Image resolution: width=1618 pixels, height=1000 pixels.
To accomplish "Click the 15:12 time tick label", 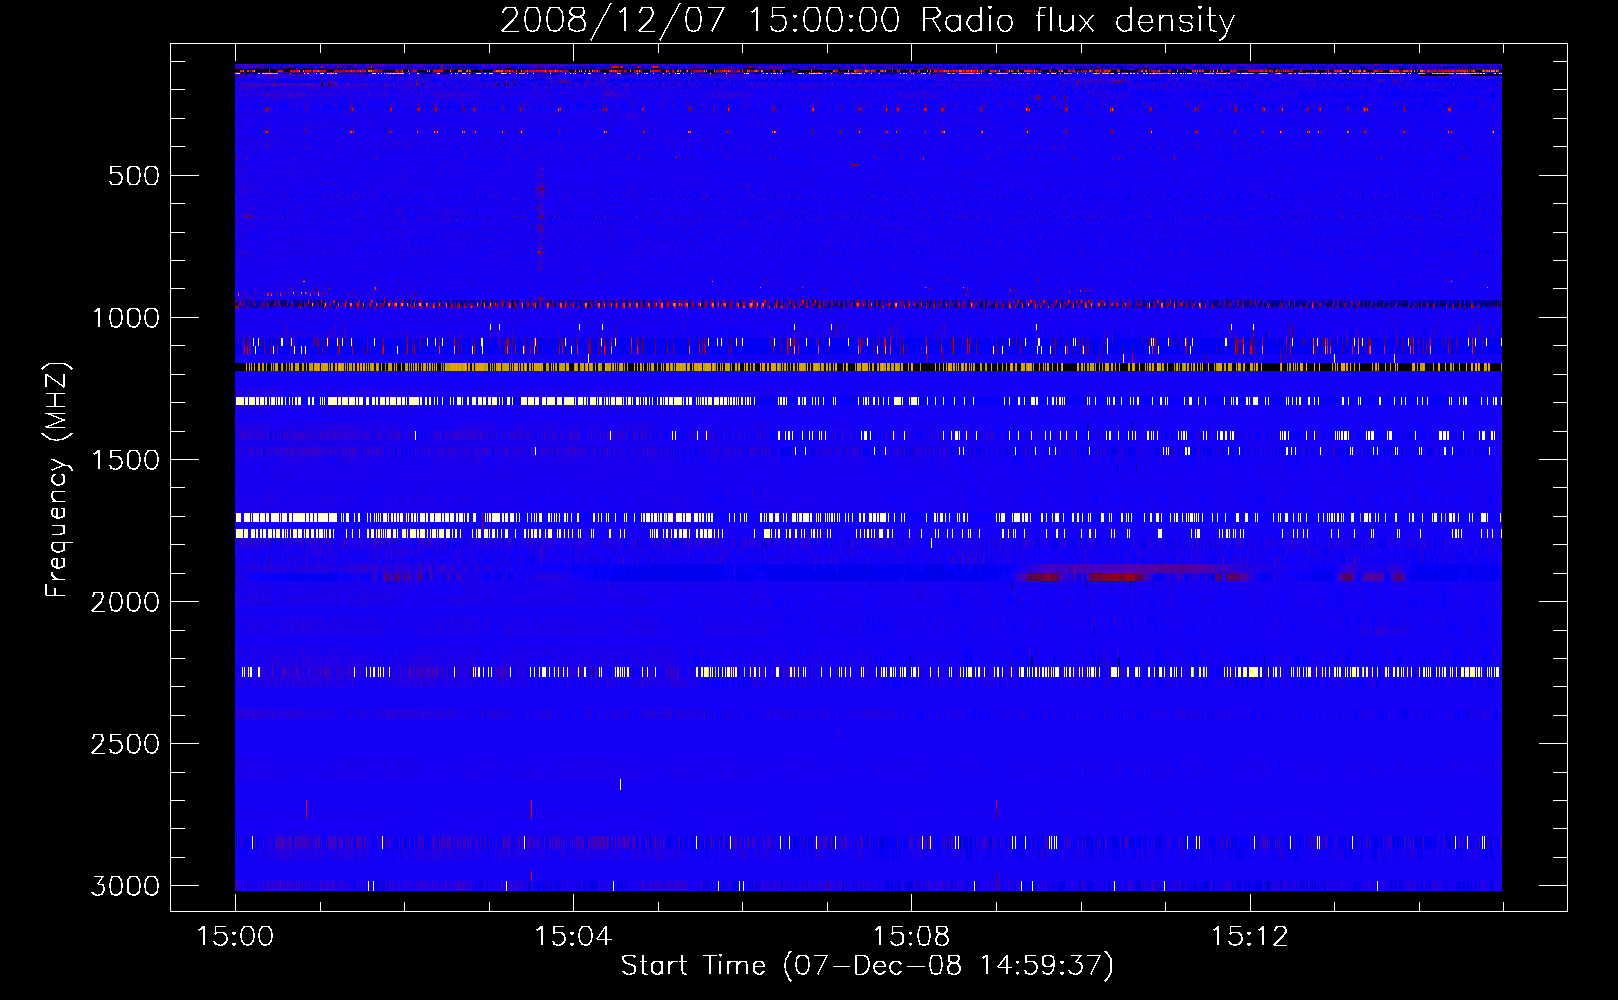I will pos(1249,936).
